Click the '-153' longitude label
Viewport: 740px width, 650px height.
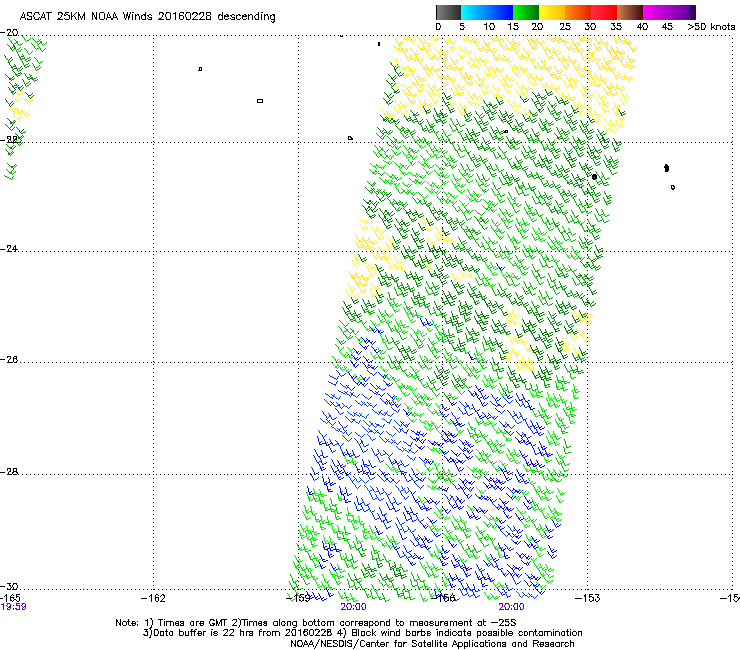pyautogui.click(x=588, y=598)
